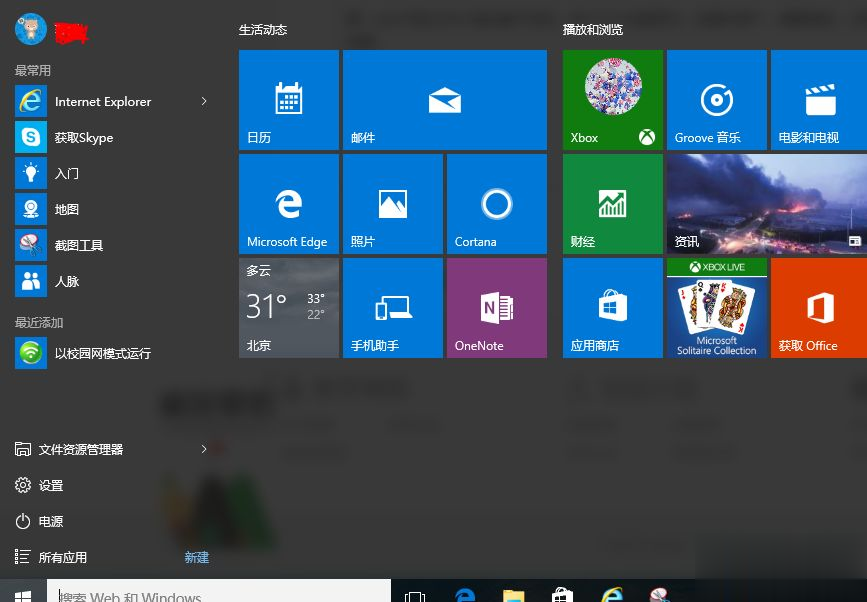Open the Xbox tile

[x=612, y=99]
